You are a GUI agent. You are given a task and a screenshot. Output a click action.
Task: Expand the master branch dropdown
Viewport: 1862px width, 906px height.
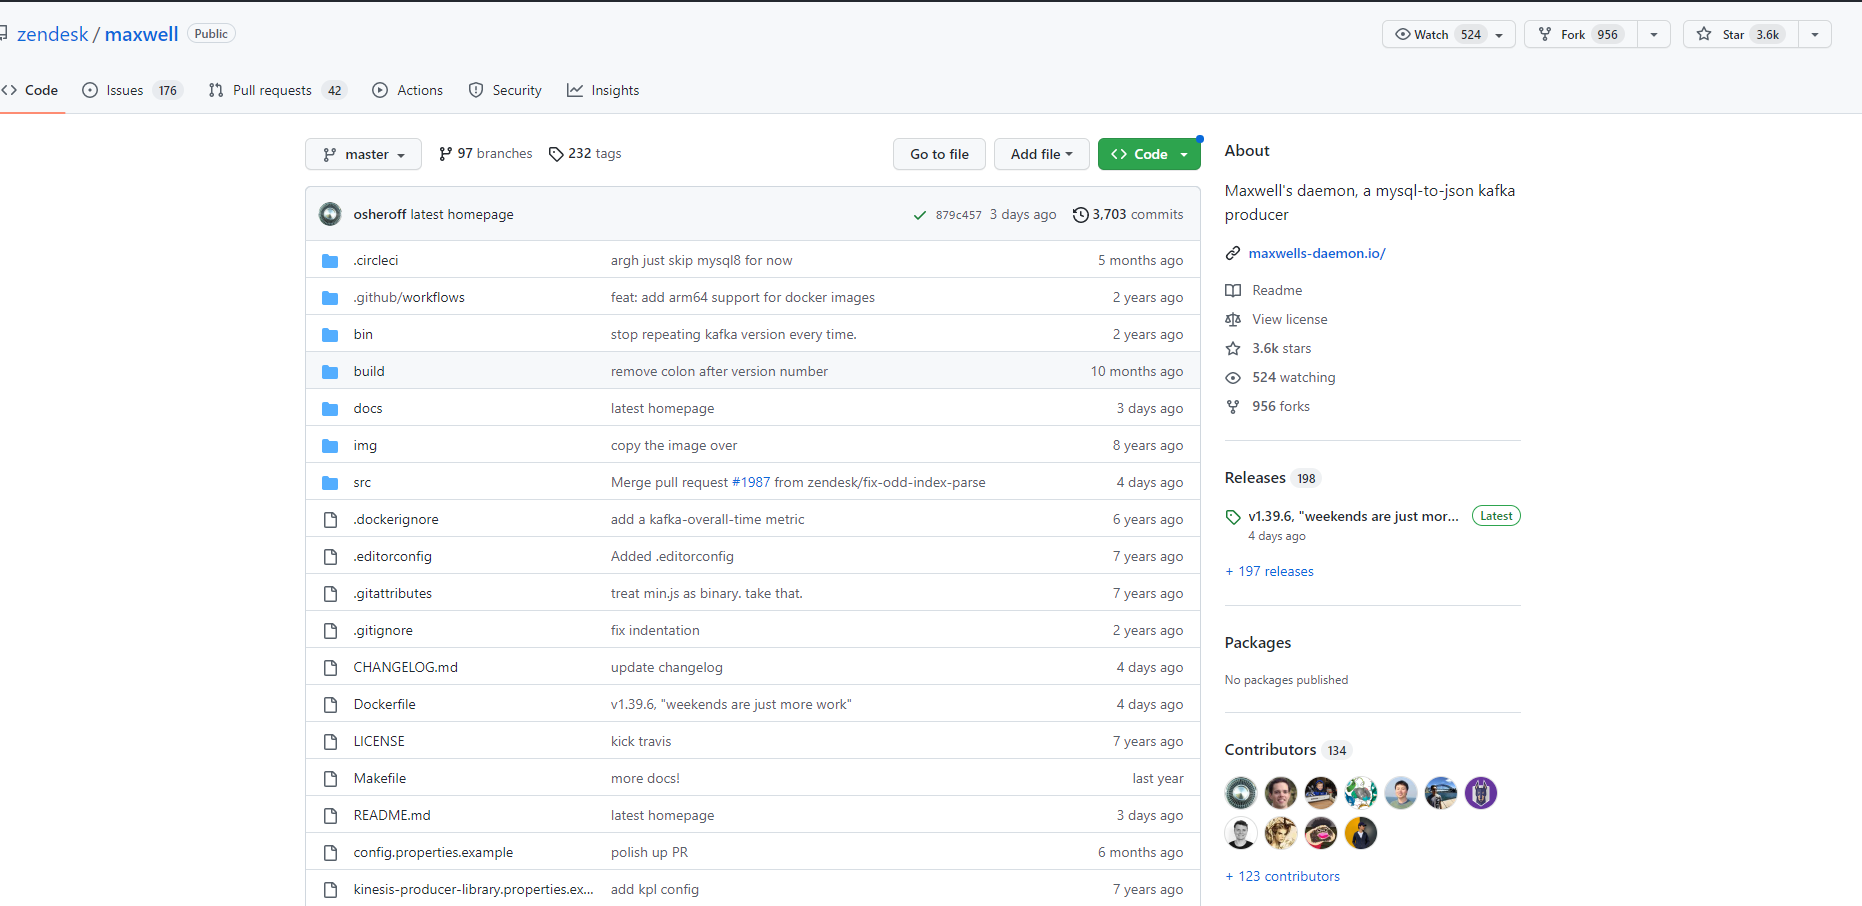(x=363, y=154)
